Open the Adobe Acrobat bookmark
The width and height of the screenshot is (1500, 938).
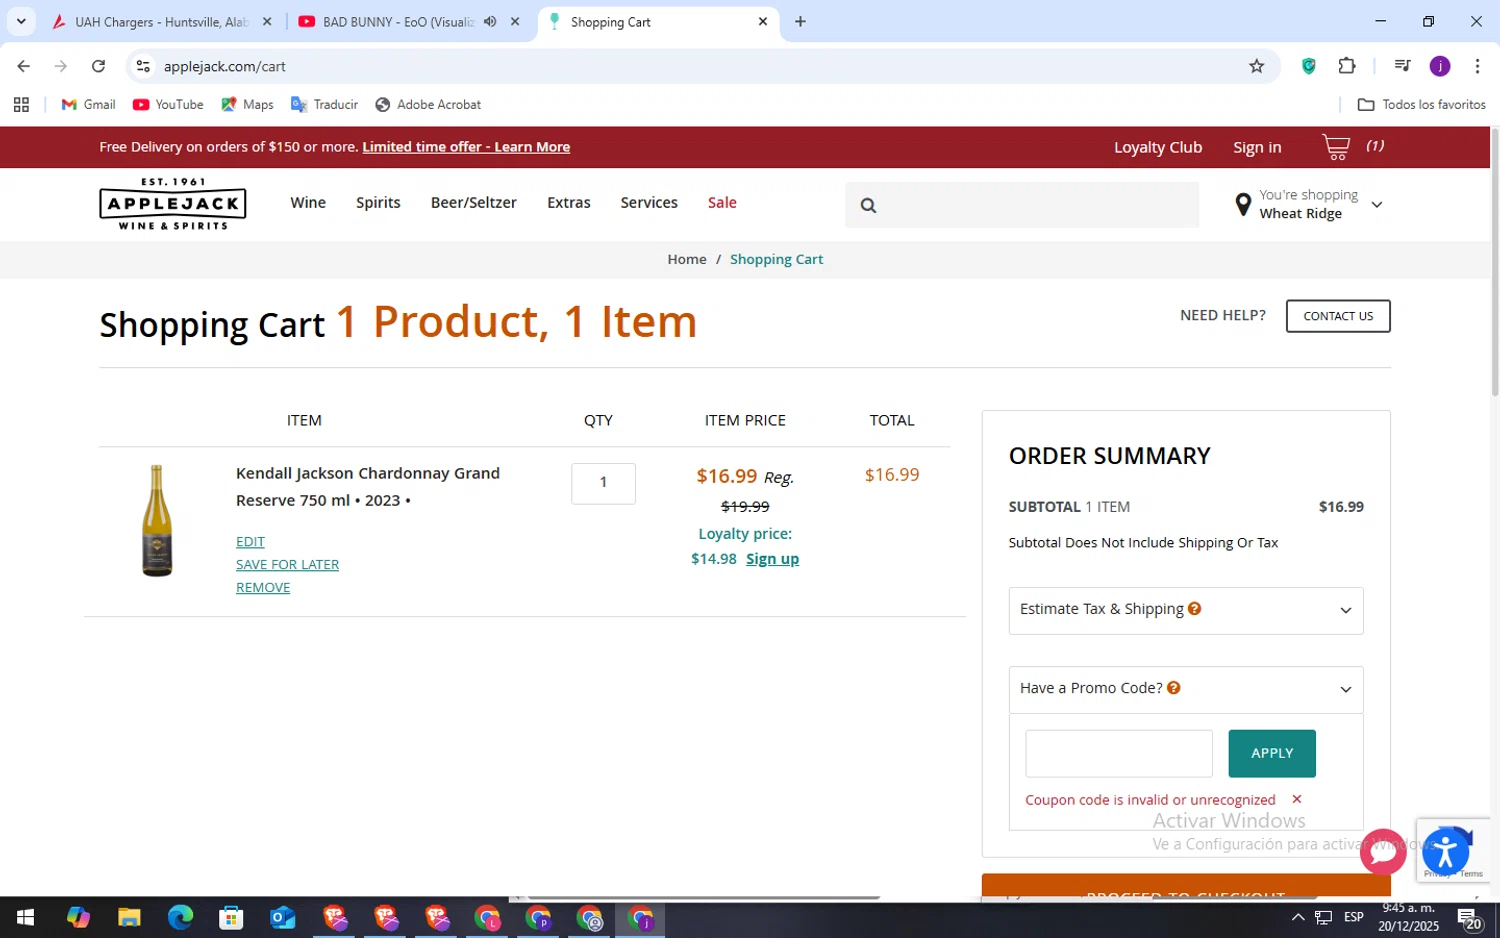[428, 104]
